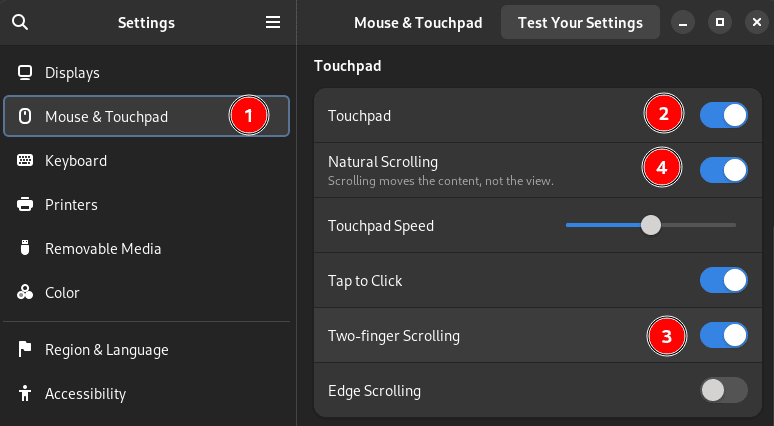The width and height of the screenshot is (774, 426).
Task: Disable the Touchpad switch
Action: [724, 116]
